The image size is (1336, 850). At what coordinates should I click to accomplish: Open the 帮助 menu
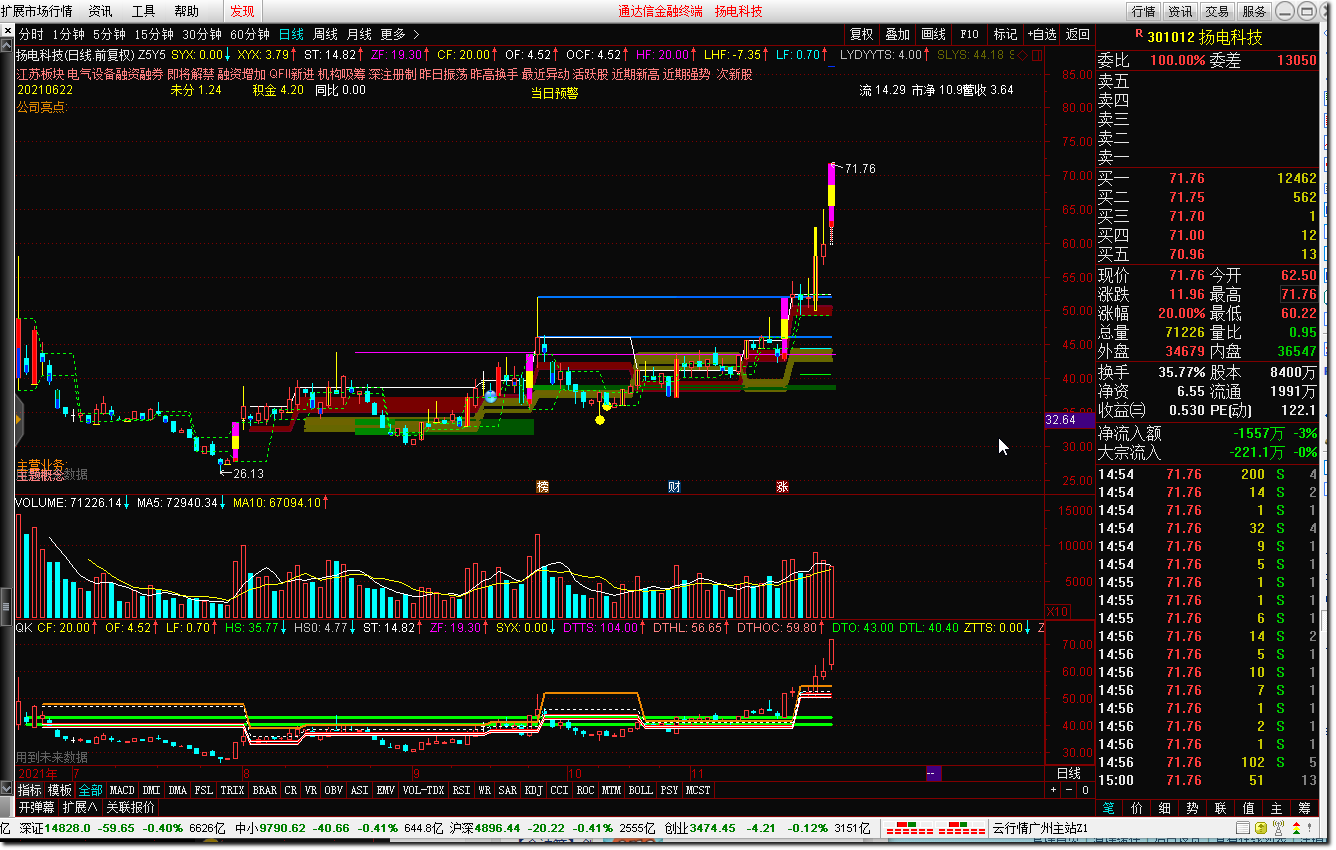click(x=186, y=11)
